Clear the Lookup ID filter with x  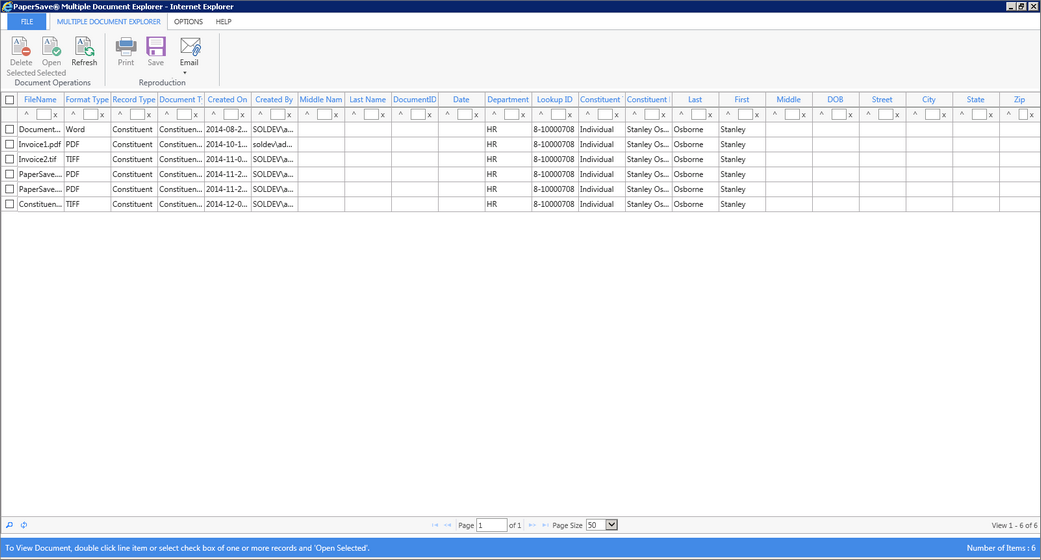tap(570, 115)
